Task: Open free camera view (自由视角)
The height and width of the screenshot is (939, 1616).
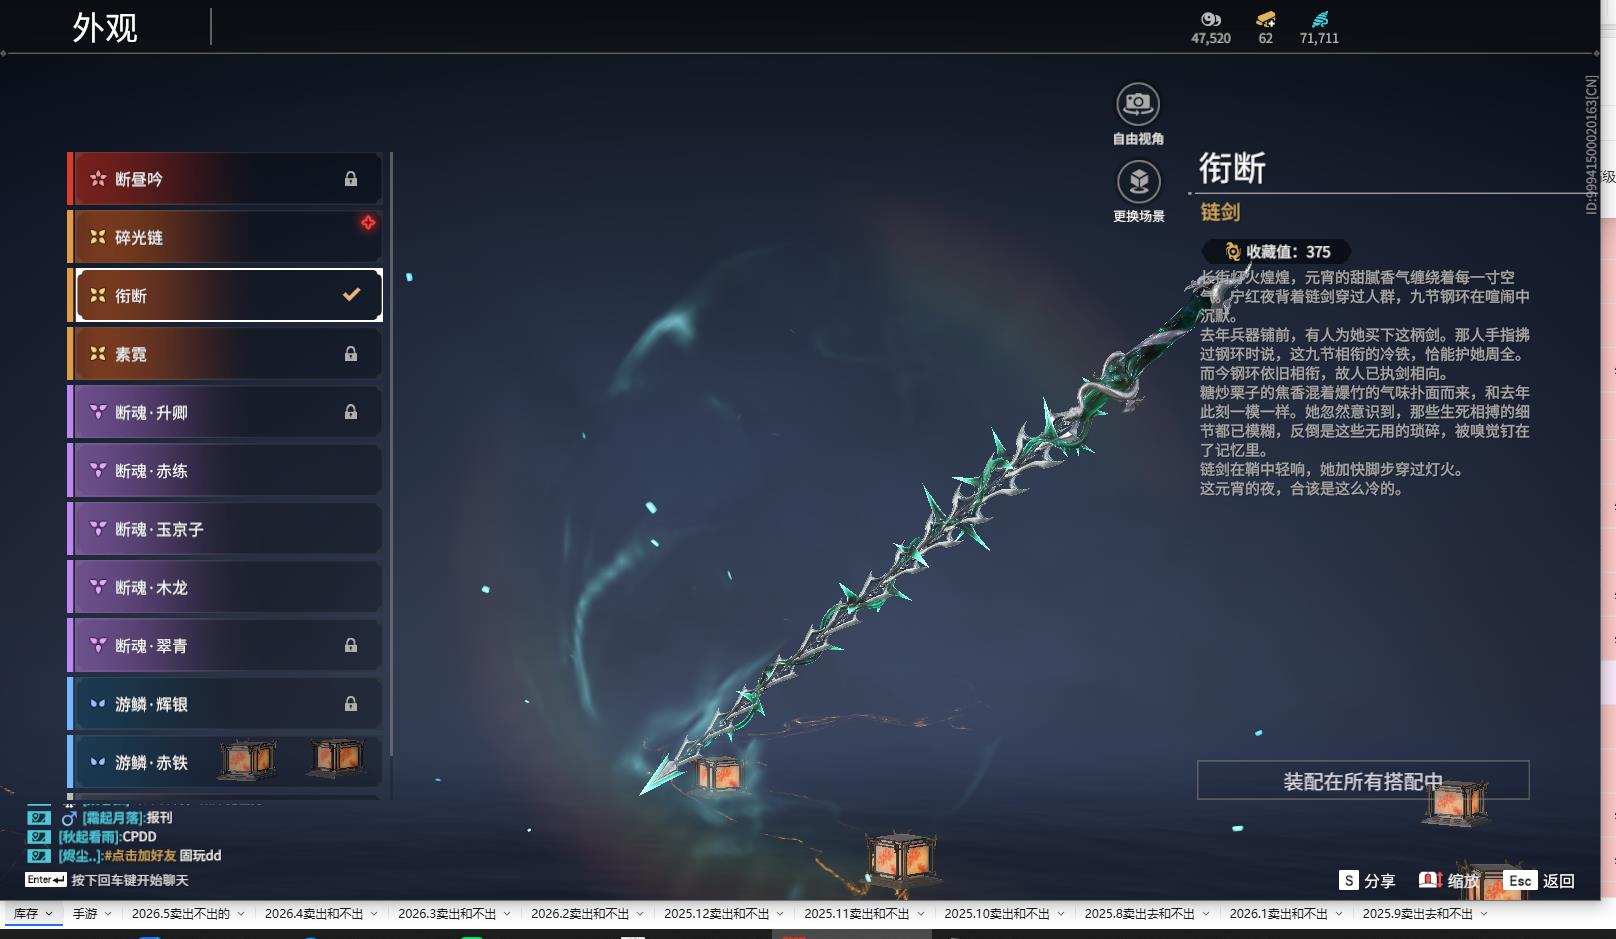Action: tap(1138, 104)
